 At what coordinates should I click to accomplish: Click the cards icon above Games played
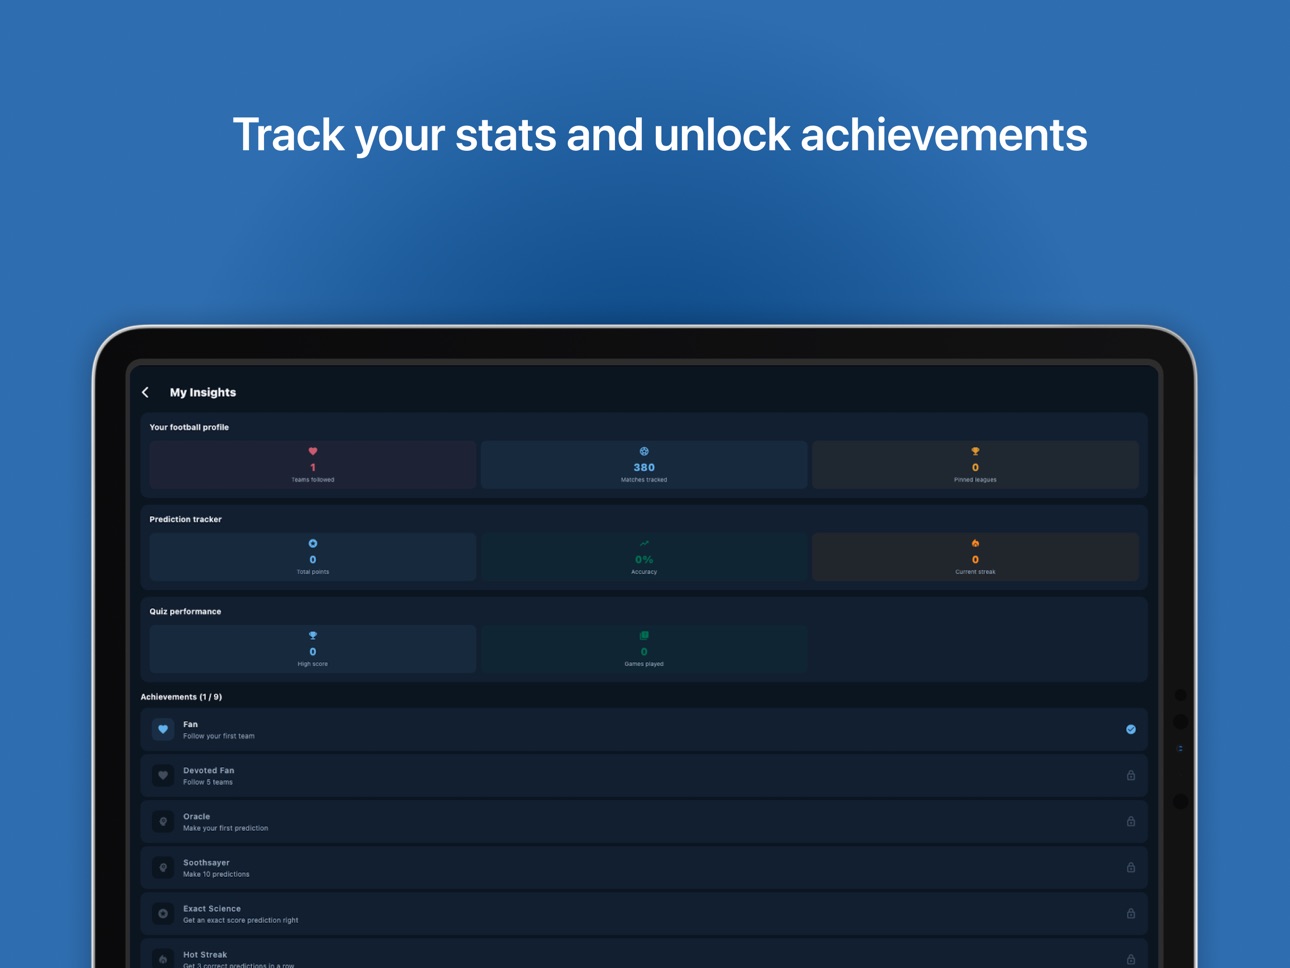(644, 635)
